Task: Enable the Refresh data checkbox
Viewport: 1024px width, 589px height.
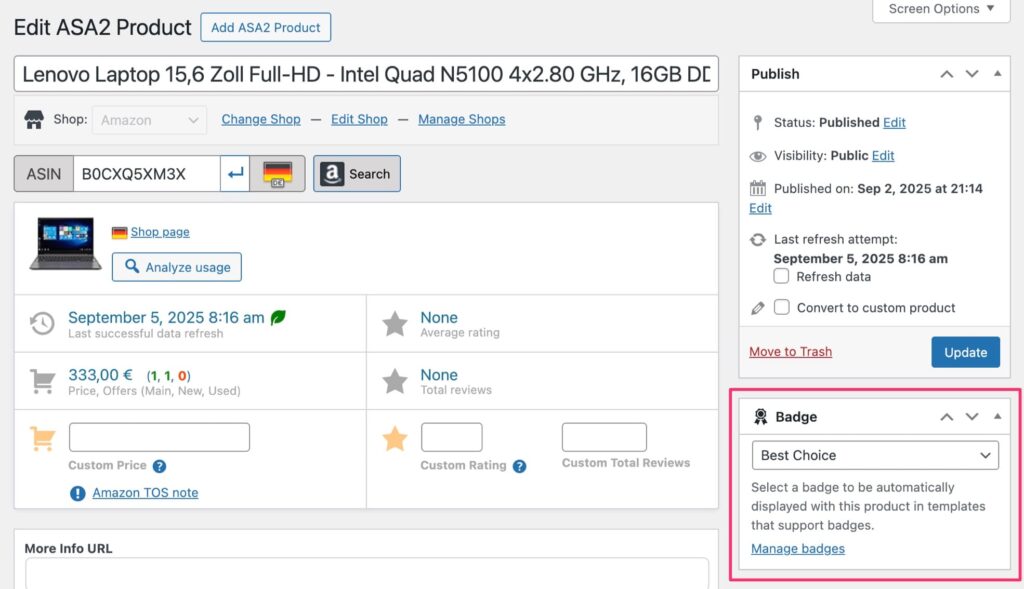Action: point(782,277)
